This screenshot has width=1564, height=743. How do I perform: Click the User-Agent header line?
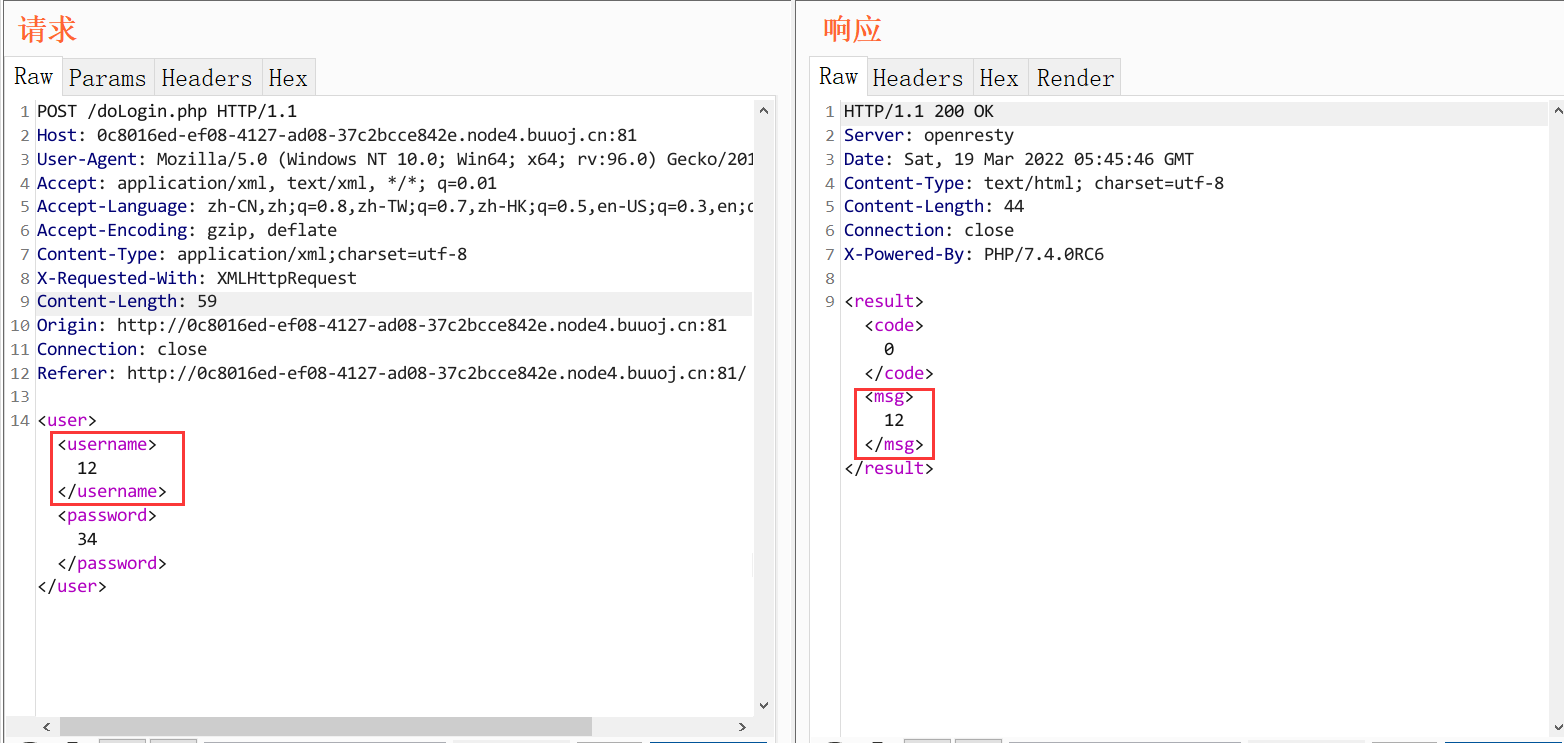click(394, 159)
